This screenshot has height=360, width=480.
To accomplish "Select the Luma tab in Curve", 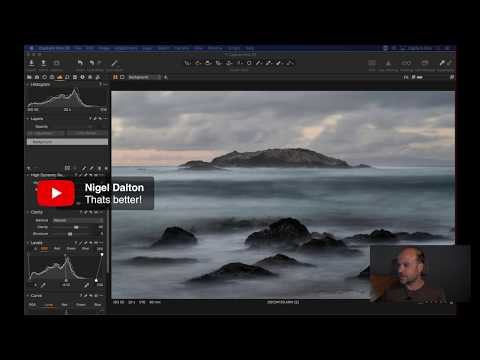I will point(49,305).
